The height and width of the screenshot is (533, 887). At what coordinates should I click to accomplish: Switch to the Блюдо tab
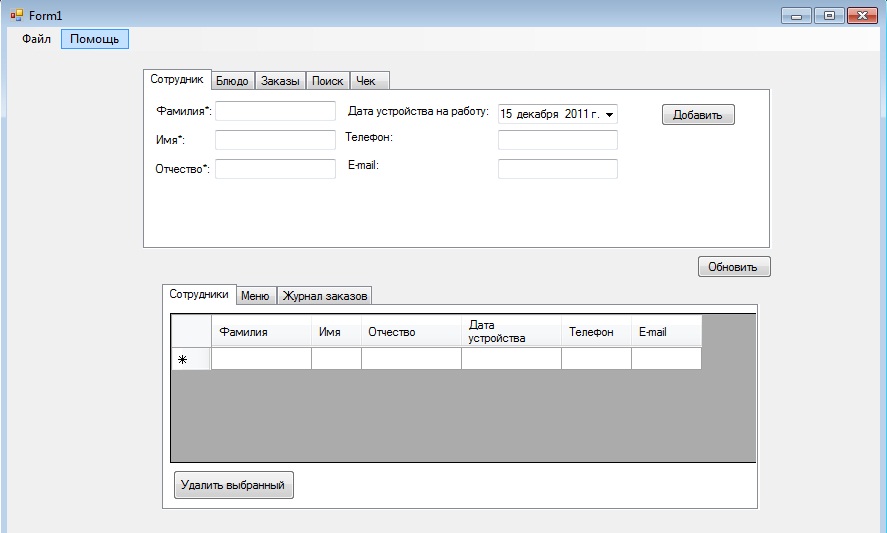[x=232, y=81]
